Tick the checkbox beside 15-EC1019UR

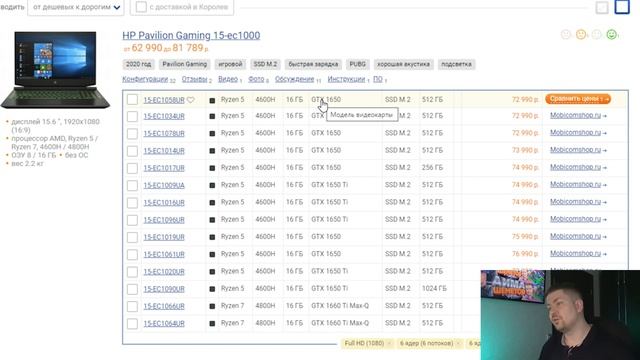pos(132,237)
